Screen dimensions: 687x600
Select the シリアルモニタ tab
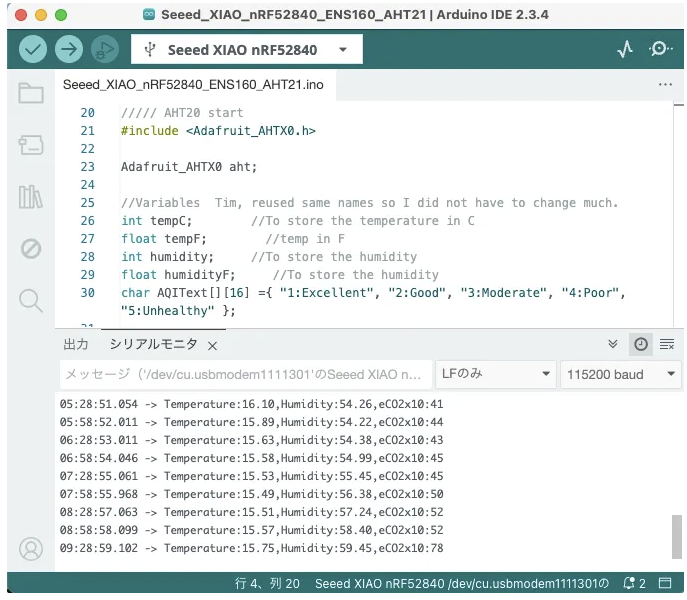point(153,344)
